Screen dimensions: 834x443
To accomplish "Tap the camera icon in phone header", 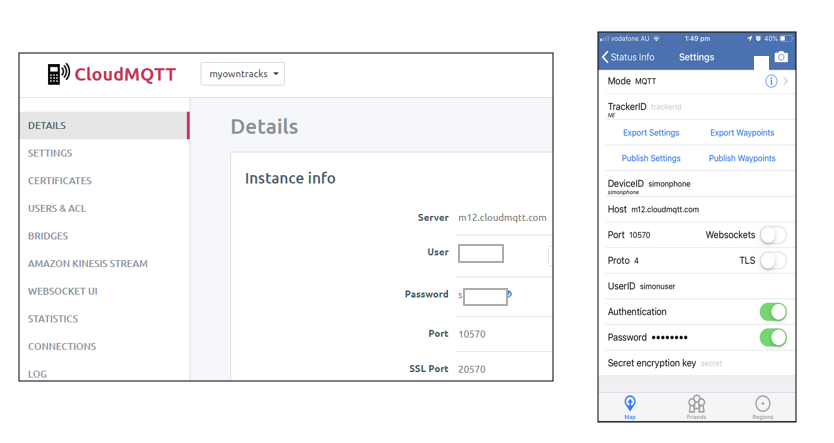I will 781,57.
